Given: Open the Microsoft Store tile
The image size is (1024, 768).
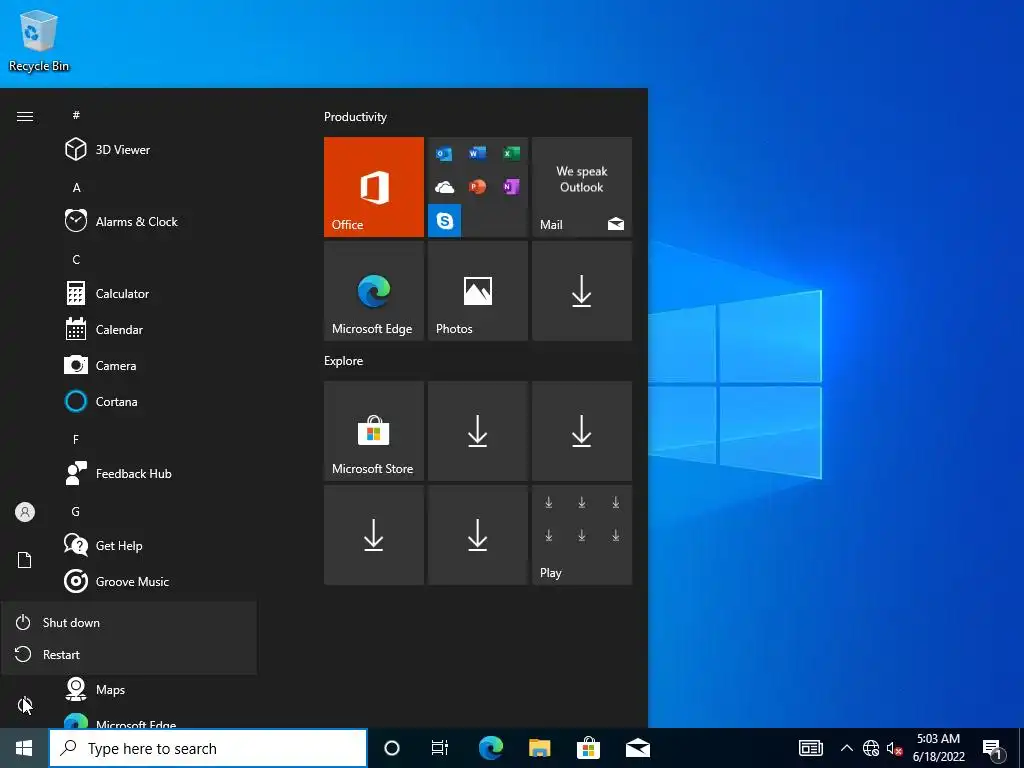Looking at the screenshot, I should pos(374,431).
